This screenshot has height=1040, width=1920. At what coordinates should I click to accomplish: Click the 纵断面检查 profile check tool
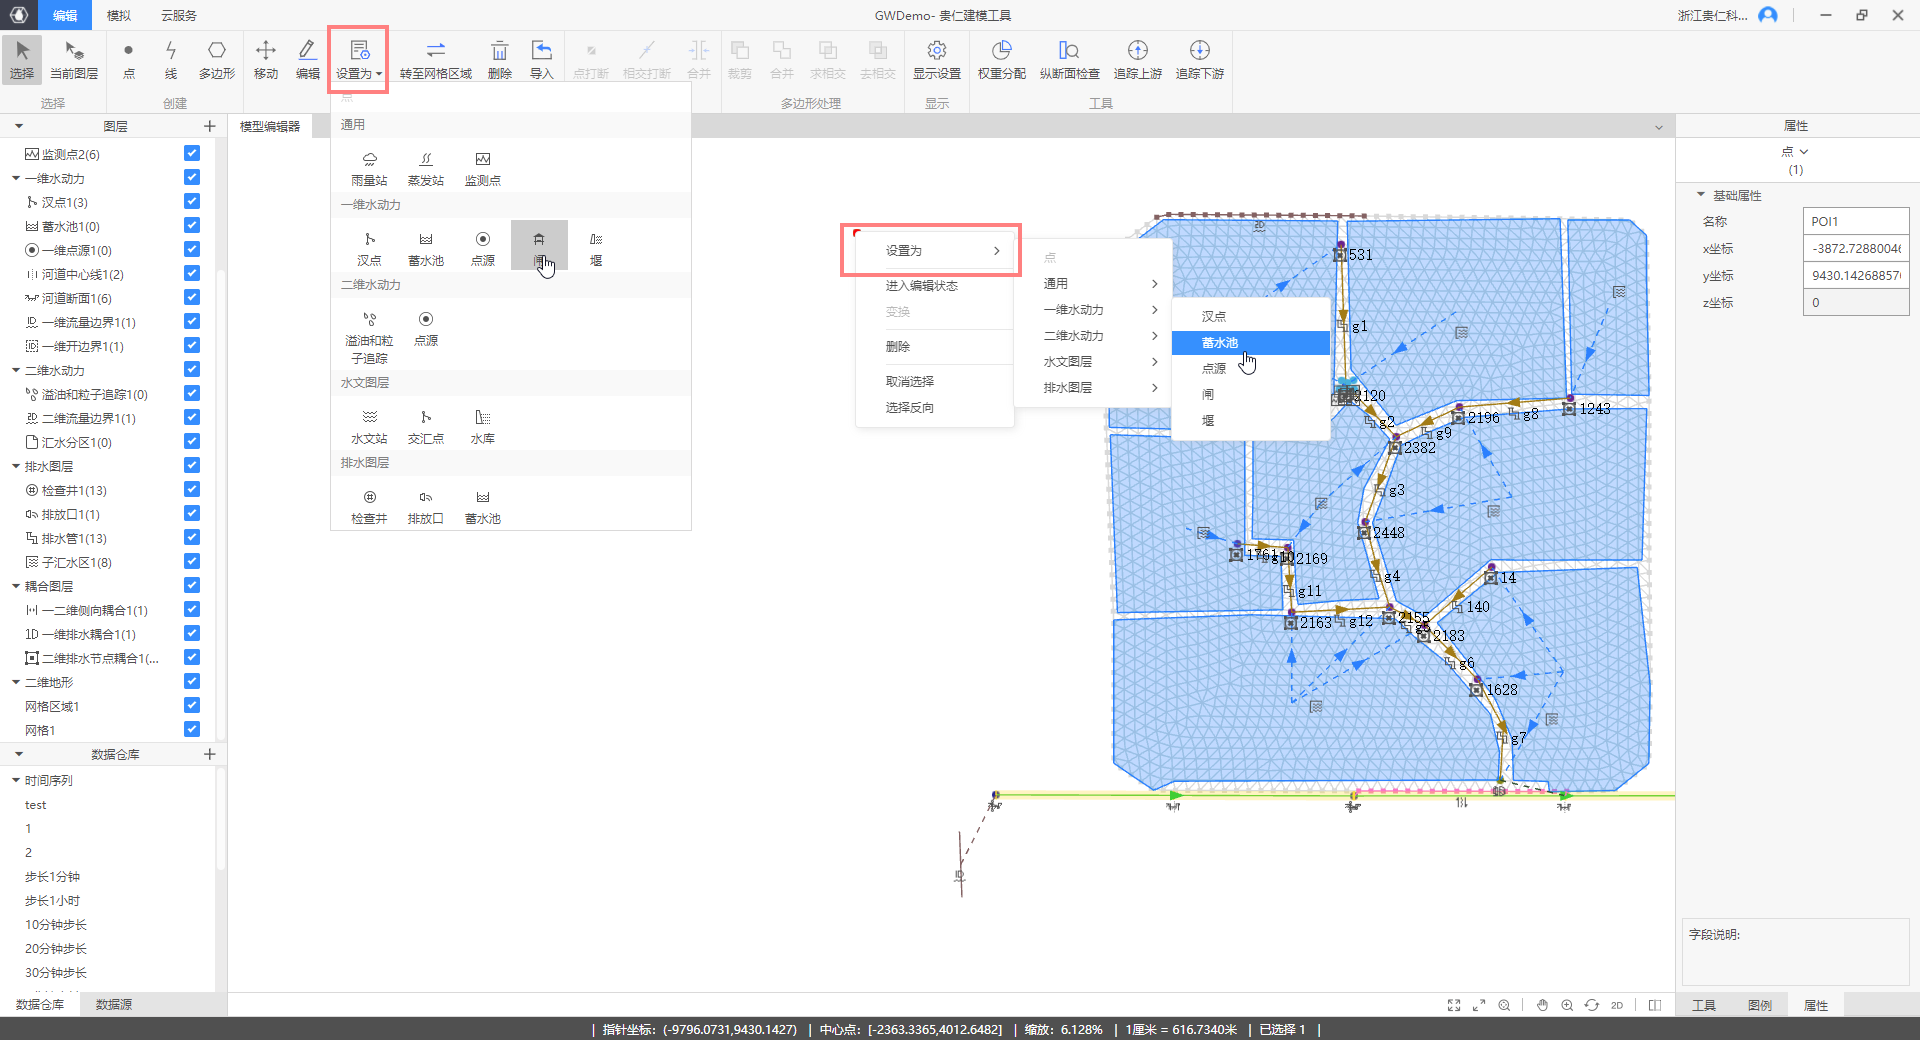[x=1069, y=59]
